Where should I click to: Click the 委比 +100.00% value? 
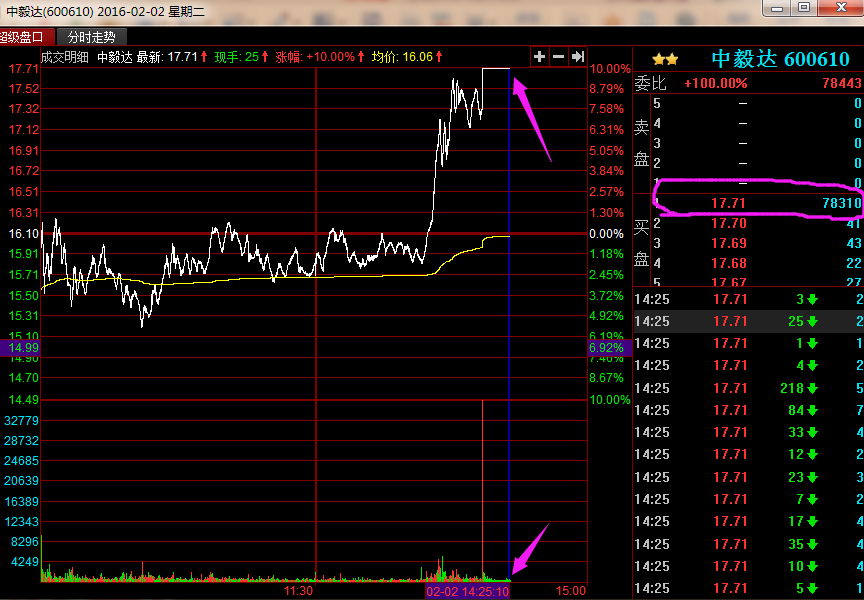point(715,83)
